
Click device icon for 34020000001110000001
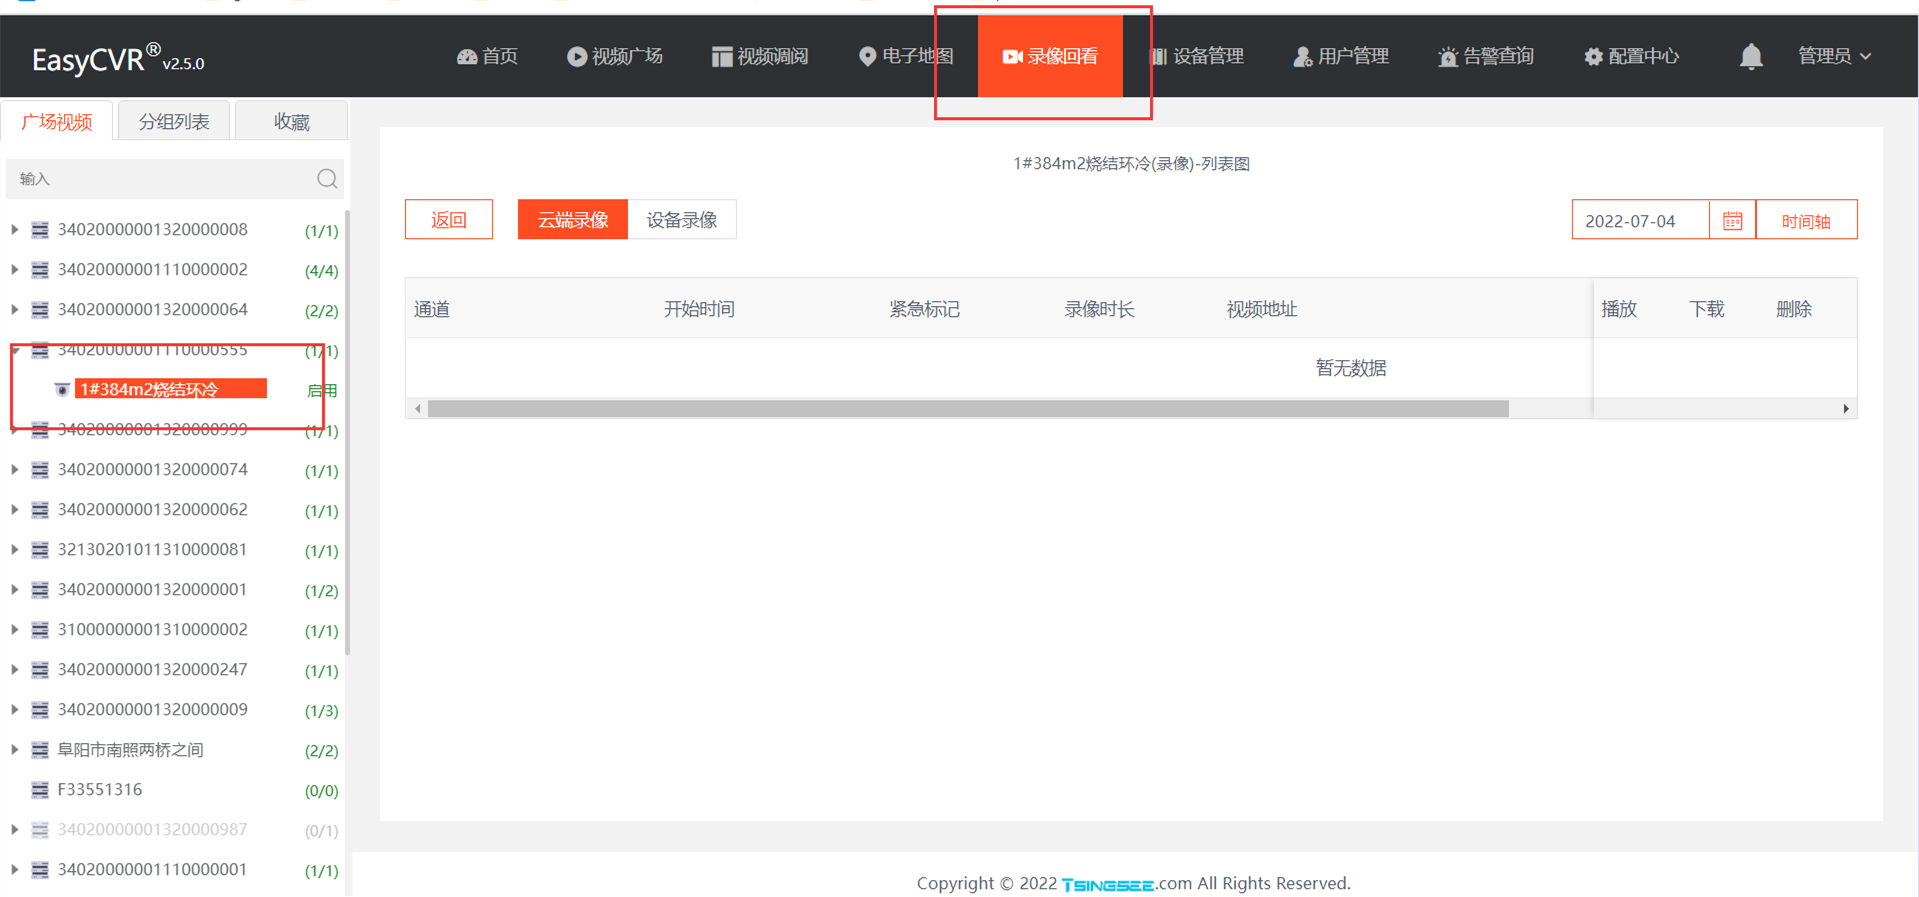point(40,870)
